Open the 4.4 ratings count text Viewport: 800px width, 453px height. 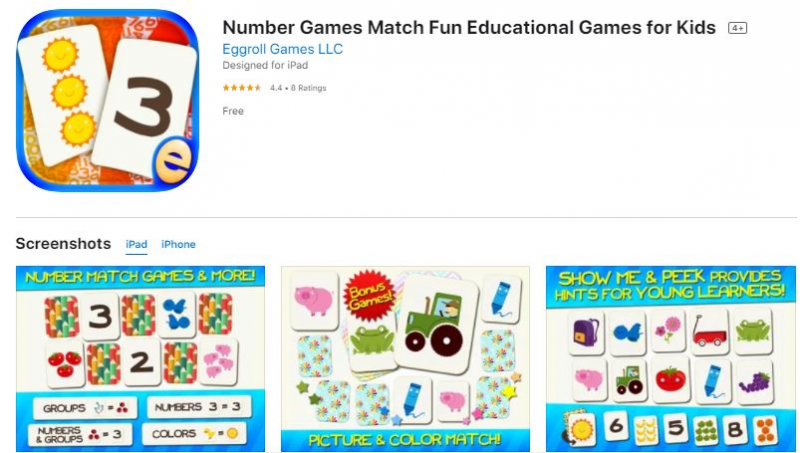pyautogui.click(x=298, y=88)
